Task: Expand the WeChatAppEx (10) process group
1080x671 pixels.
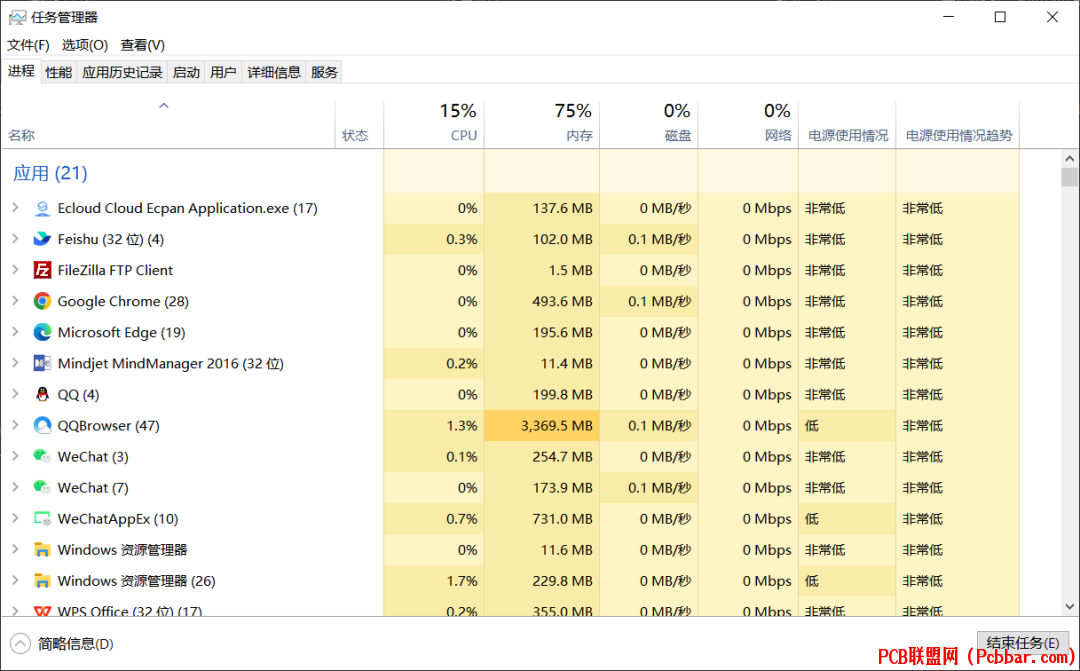Action: click(15, 517)
